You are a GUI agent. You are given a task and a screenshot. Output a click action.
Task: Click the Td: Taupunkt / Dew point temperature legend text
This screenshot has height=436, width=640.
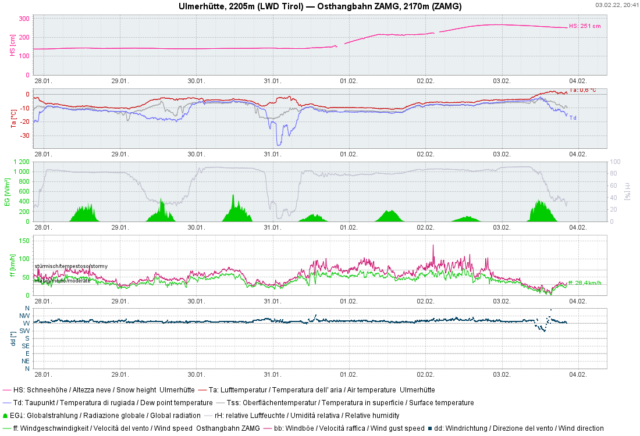pos(113,403)
